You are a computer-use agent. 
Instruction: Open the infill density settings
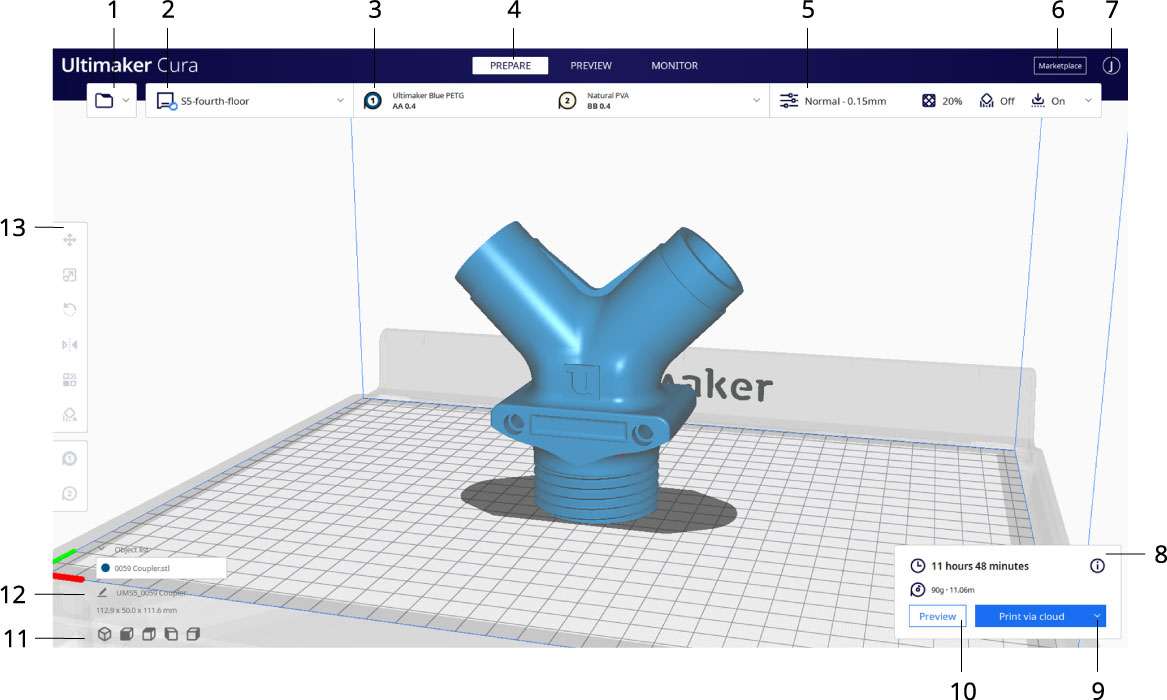pyautogui.click(x=941, y=100)
